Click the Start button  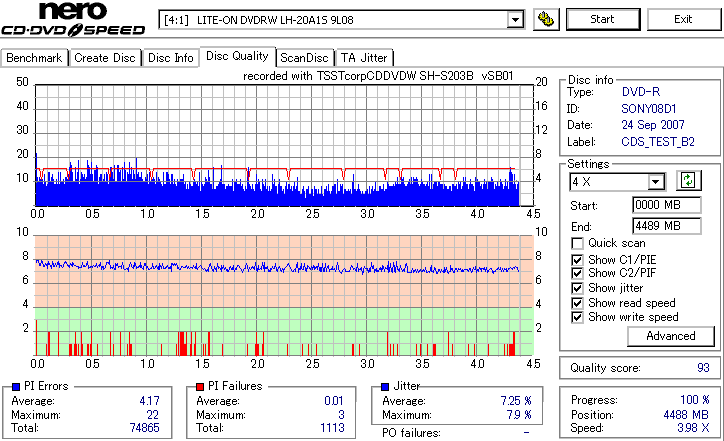[603, 19]
